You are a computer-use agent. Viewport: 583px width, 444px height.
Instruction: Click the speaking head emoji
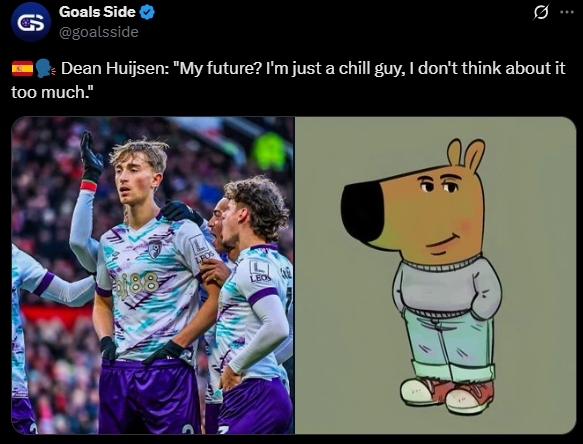click(x=45, y=69)
